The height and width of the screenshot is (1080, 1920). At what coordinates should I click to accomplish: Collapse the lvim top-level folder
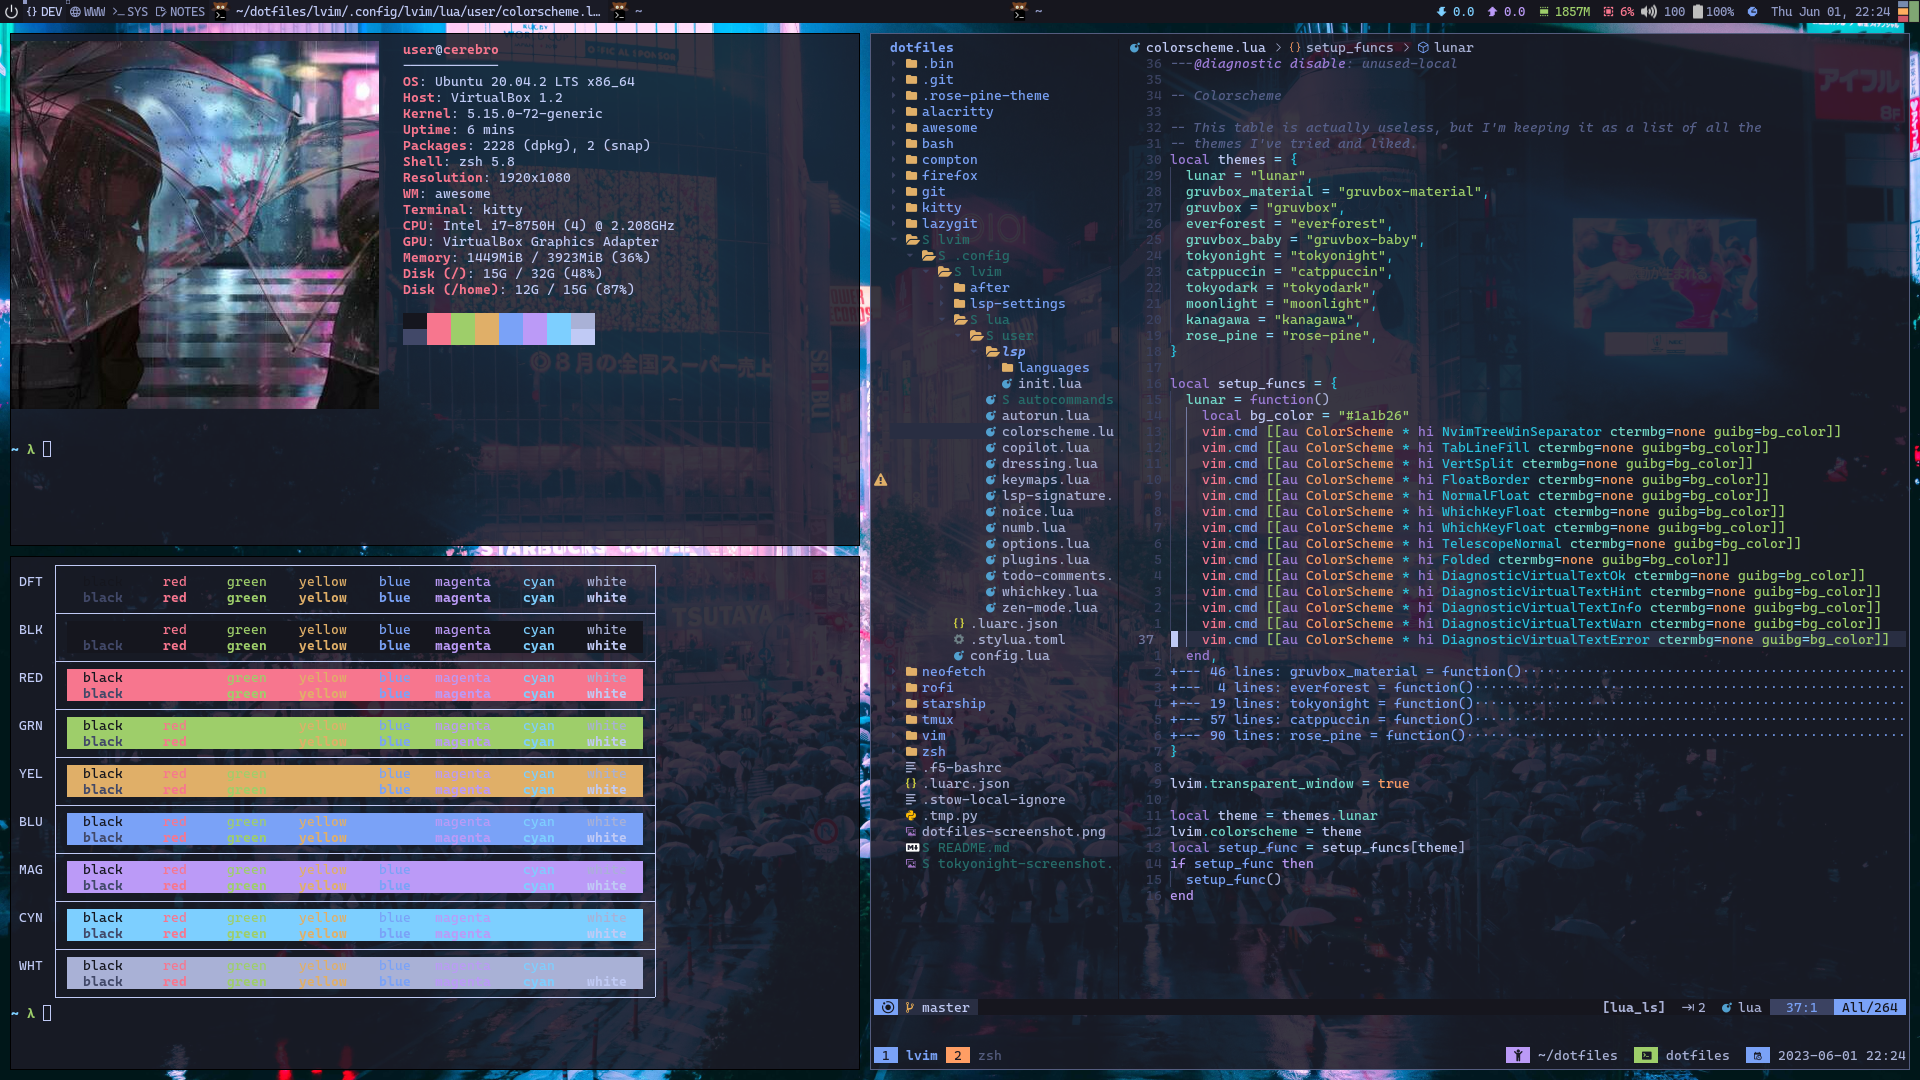[x=936, y=240]
